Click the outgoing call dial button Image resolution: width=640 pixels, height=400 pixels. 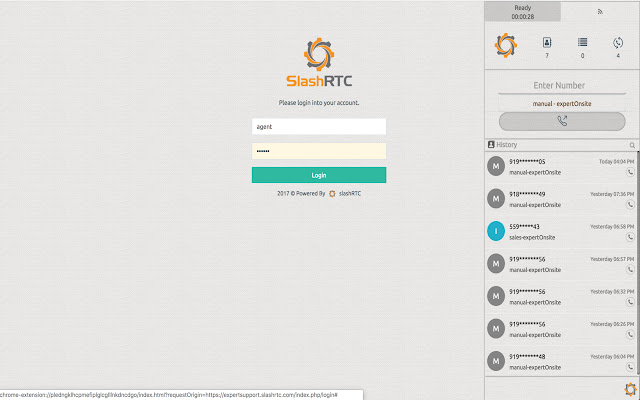[562, 121]
